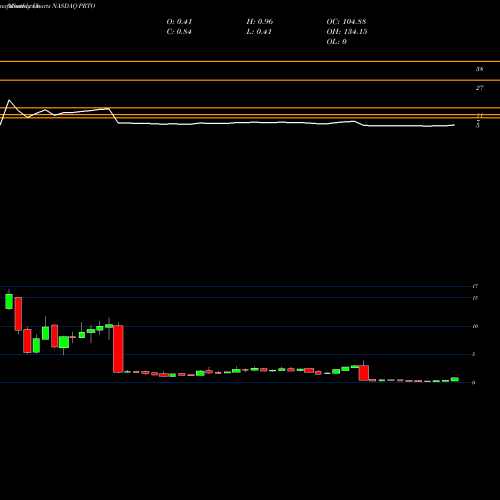Click the first green candlestick near 15

[9, 301]
